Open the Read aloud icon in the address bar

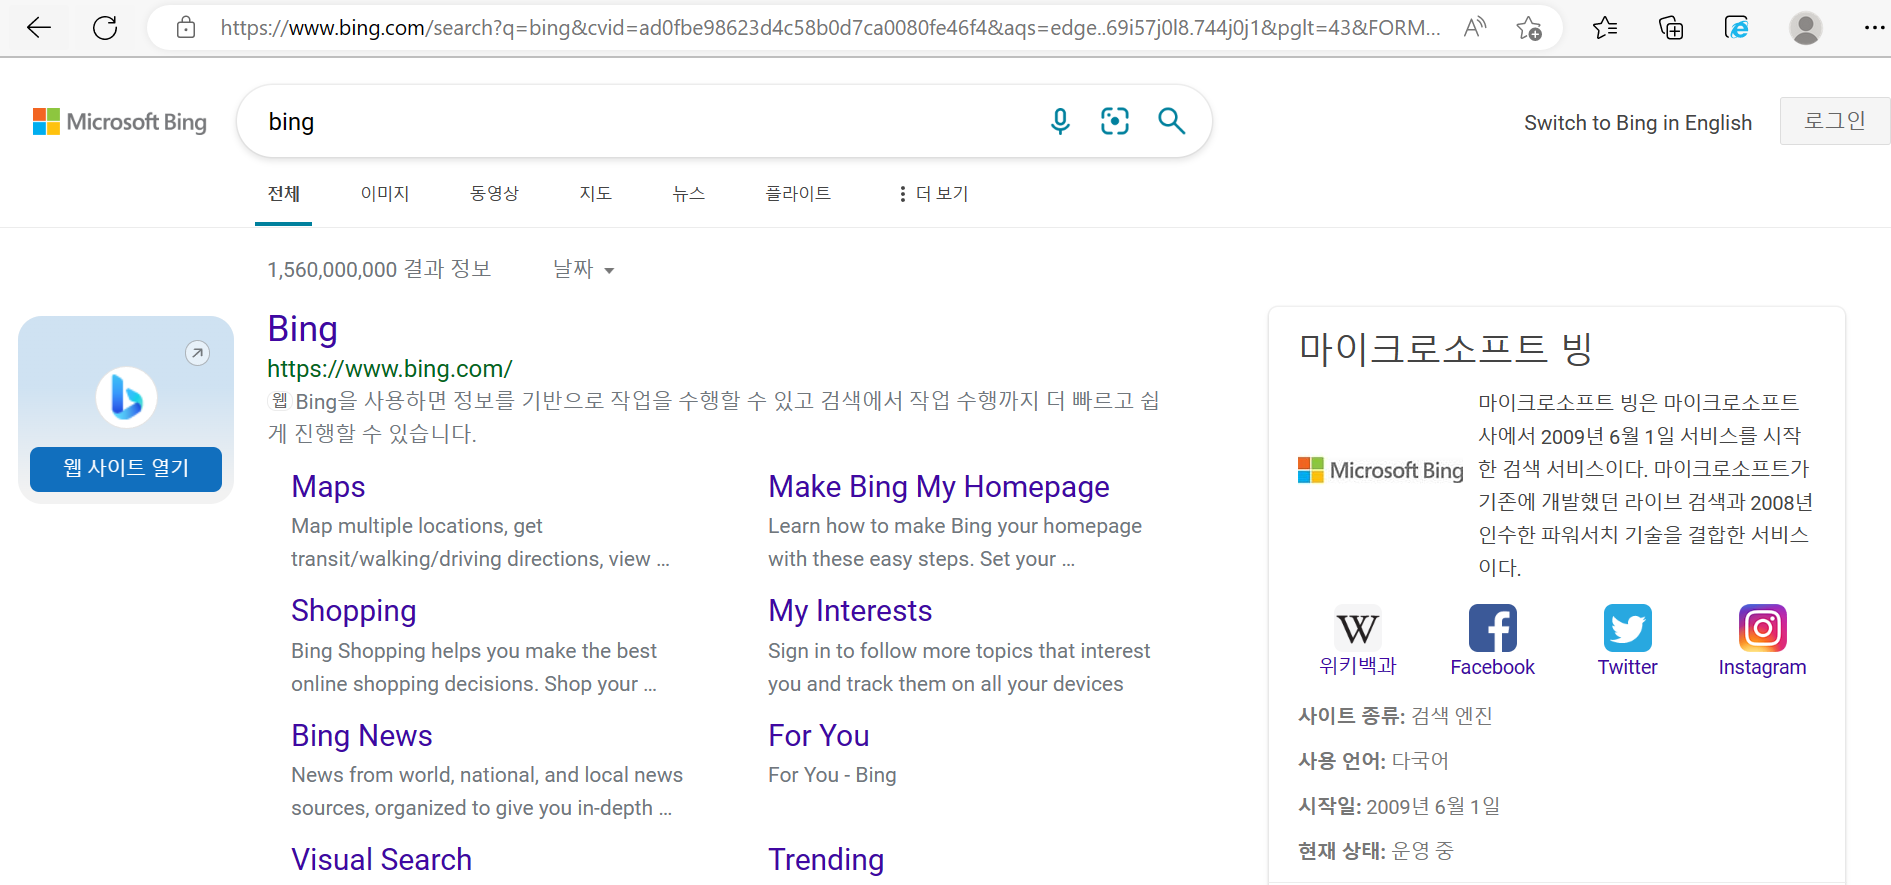point(1474,28)
